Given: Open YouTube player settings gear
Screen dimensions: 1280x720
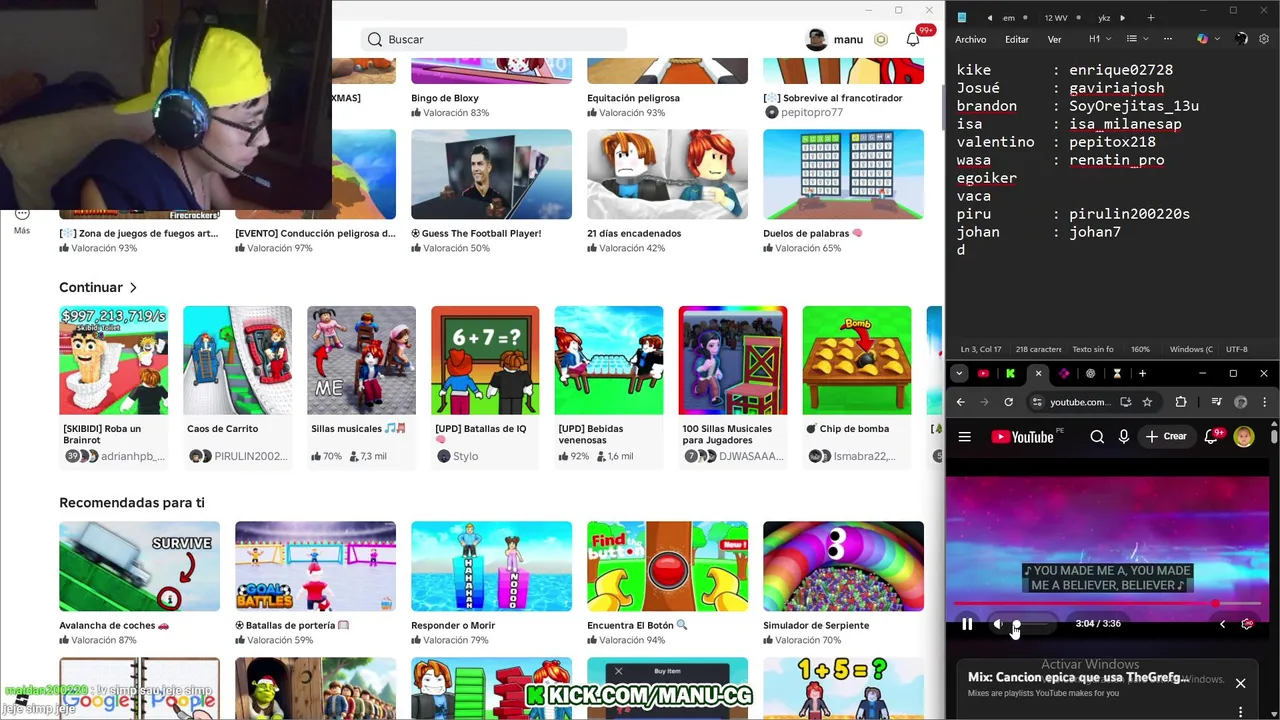Looking at the screenshot, I should 1247,624.
